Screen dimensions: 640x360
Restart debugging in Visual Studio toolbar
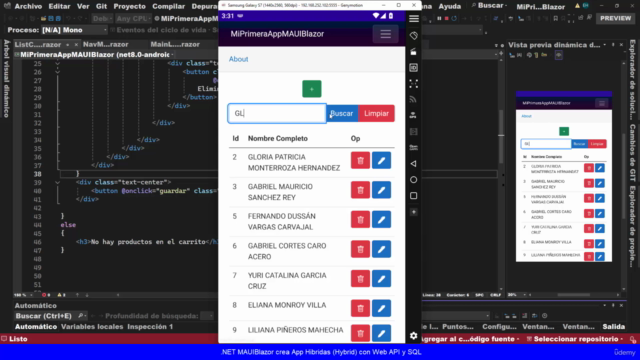454,18
